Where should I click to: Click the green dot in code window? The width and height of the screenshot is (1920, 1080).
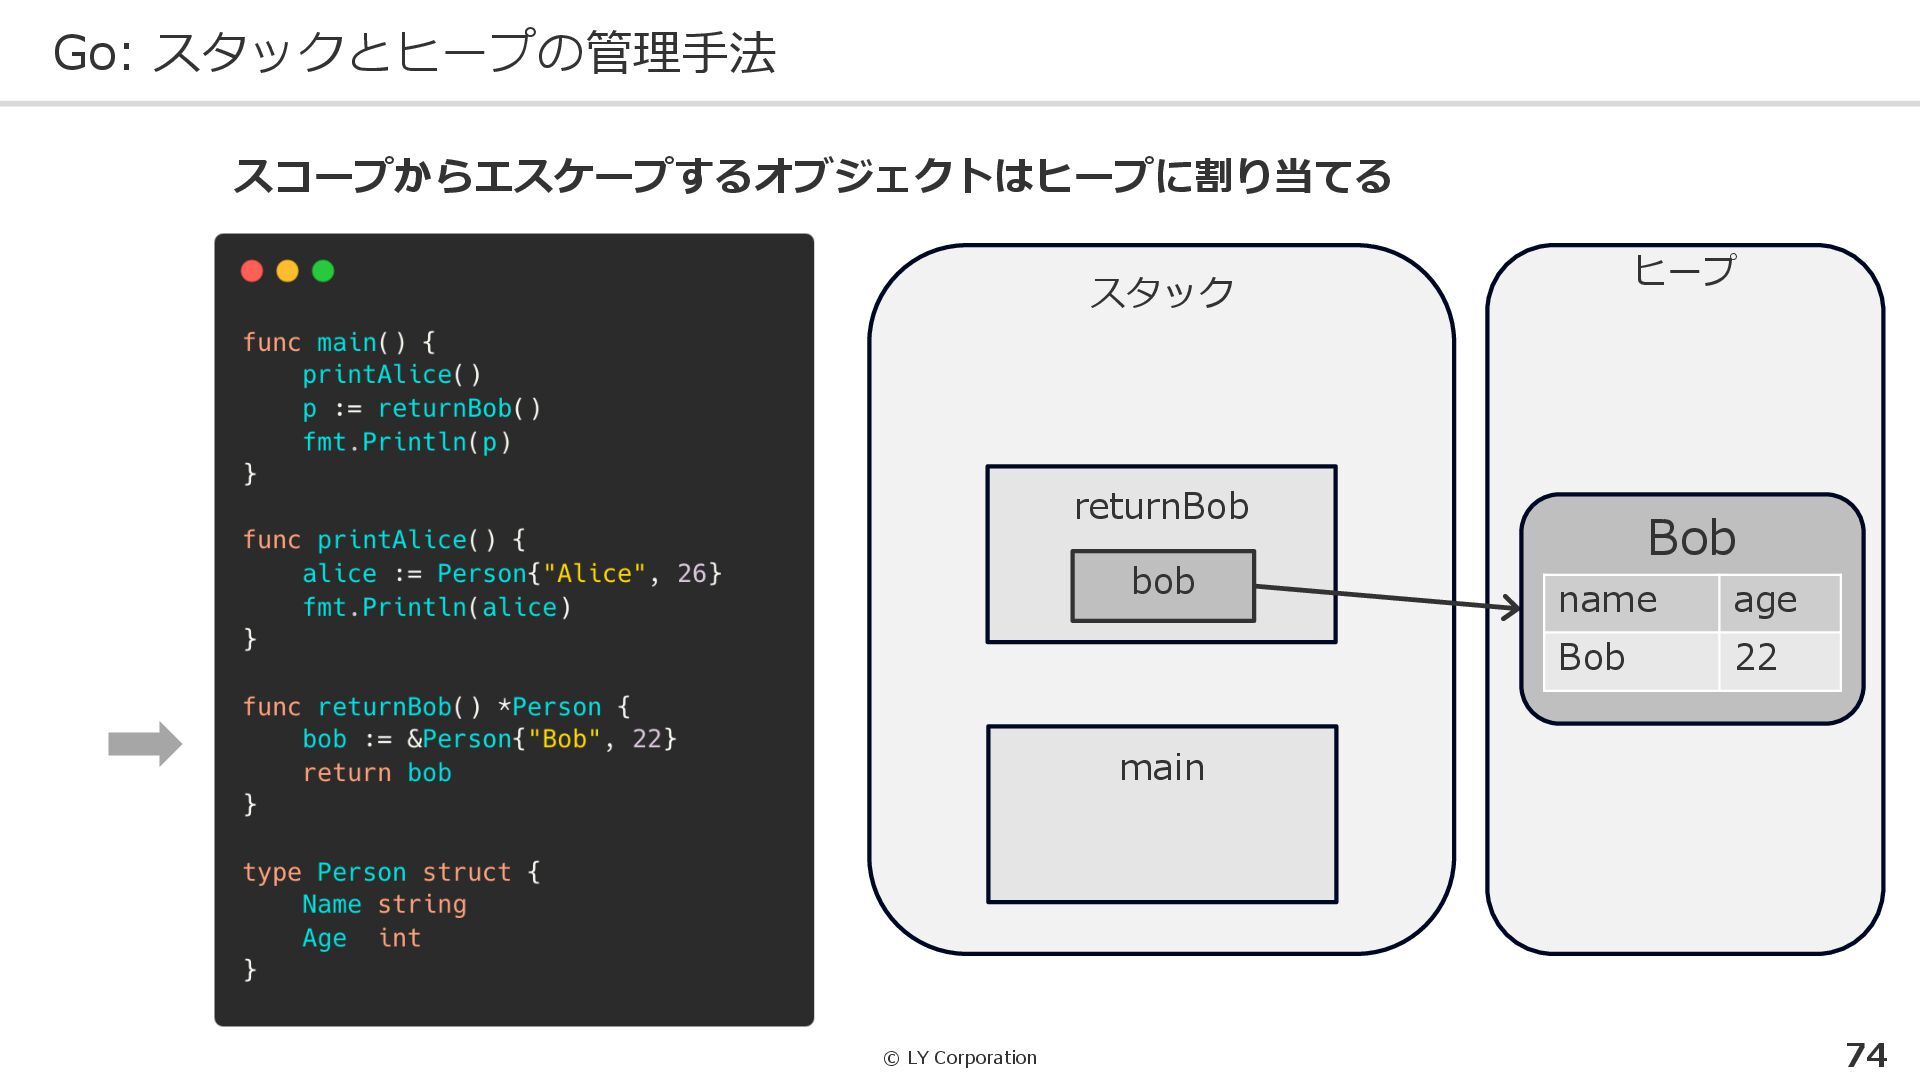323,271
